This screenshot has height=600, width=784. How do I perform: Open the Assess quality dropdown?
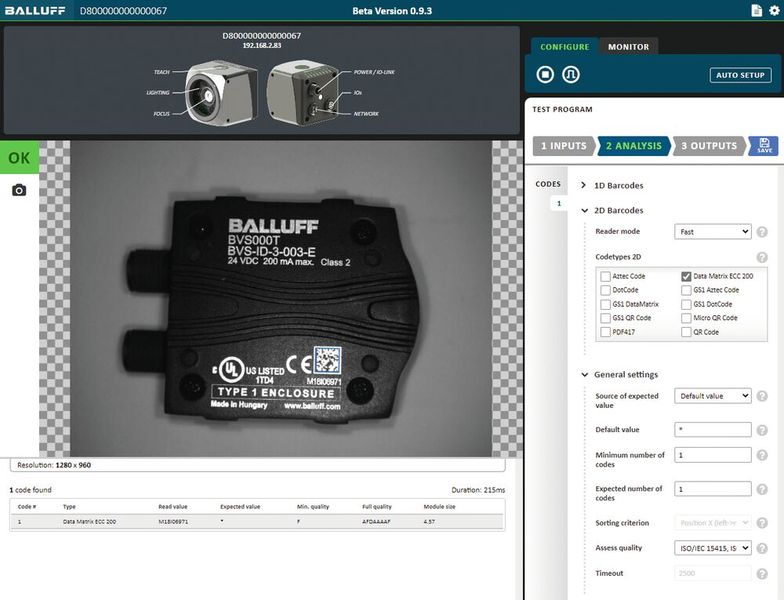pos(712,548)
